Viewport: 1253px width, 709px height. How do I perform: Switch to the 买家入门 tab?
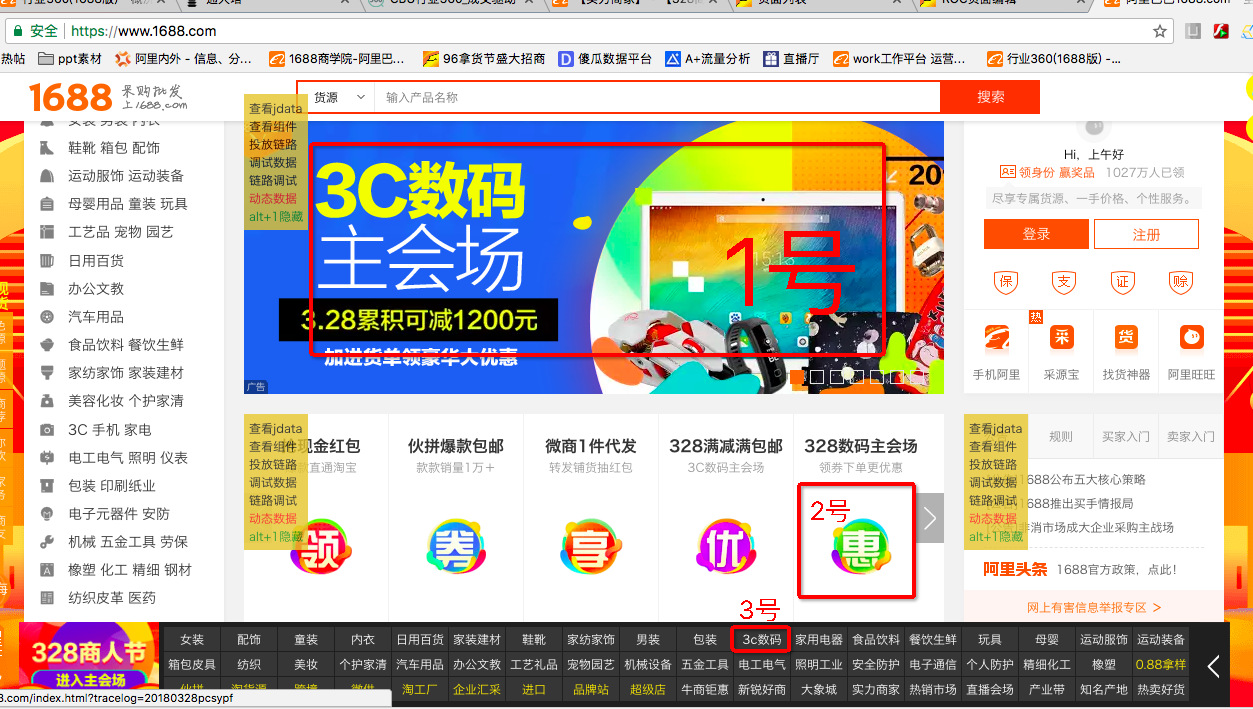tap(1125, 436)
